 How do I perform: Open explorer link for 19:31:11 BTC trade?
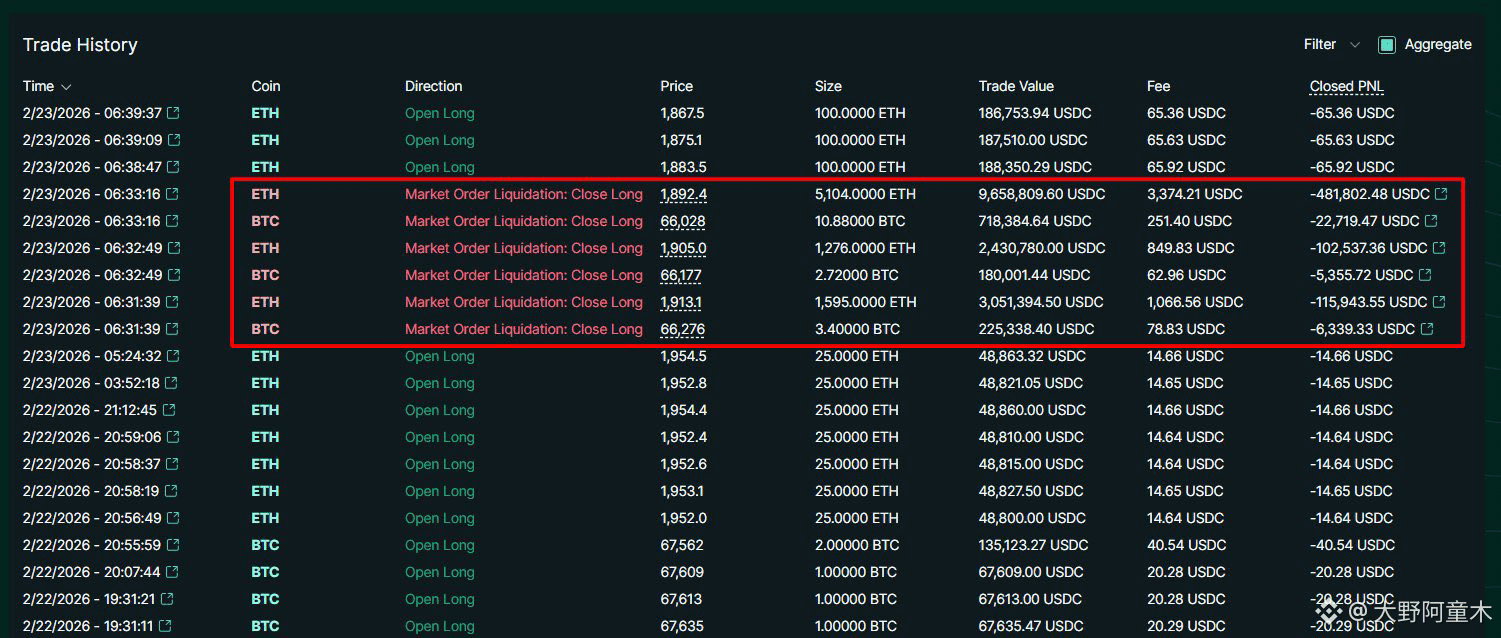[166, 626]
